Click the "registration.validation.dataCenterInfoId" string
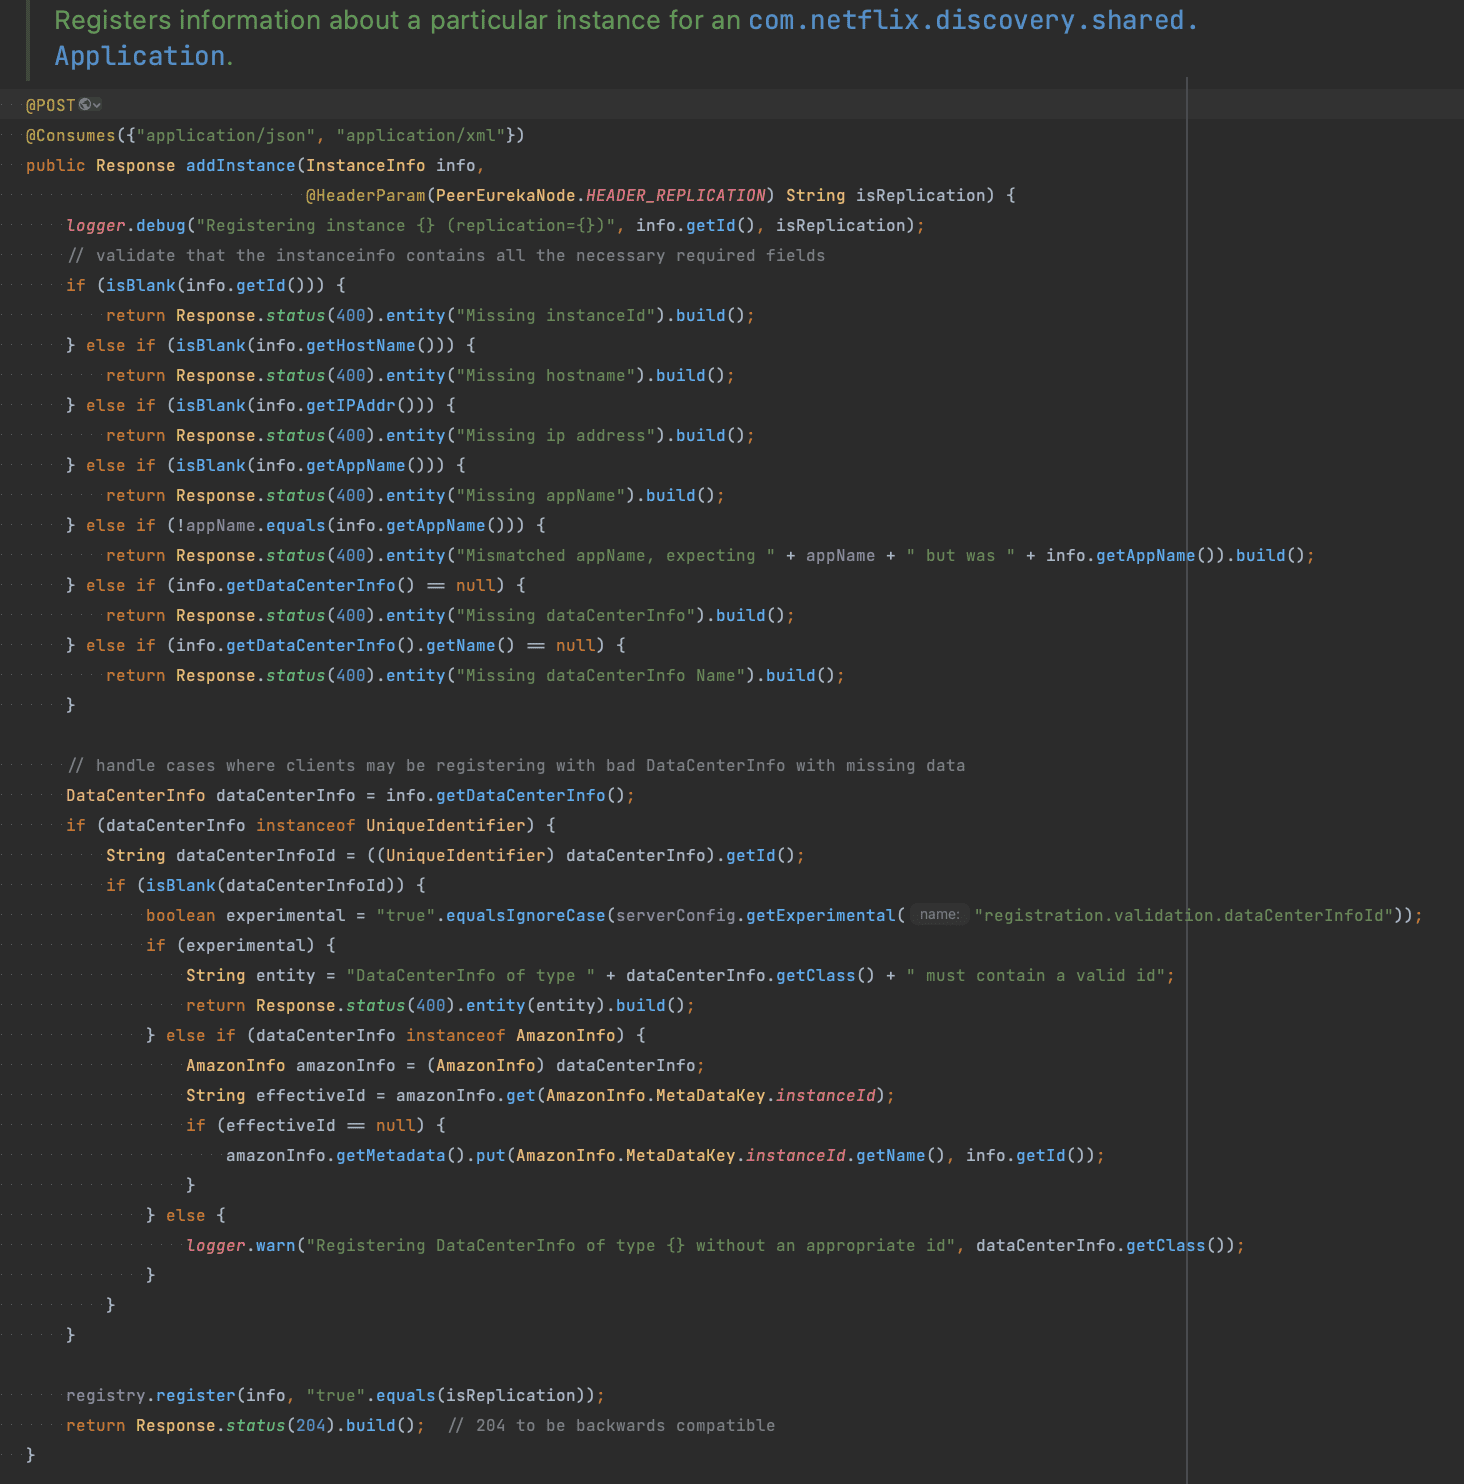The height and width of the screenshot is (1484, 1464). coord(1184,915)
